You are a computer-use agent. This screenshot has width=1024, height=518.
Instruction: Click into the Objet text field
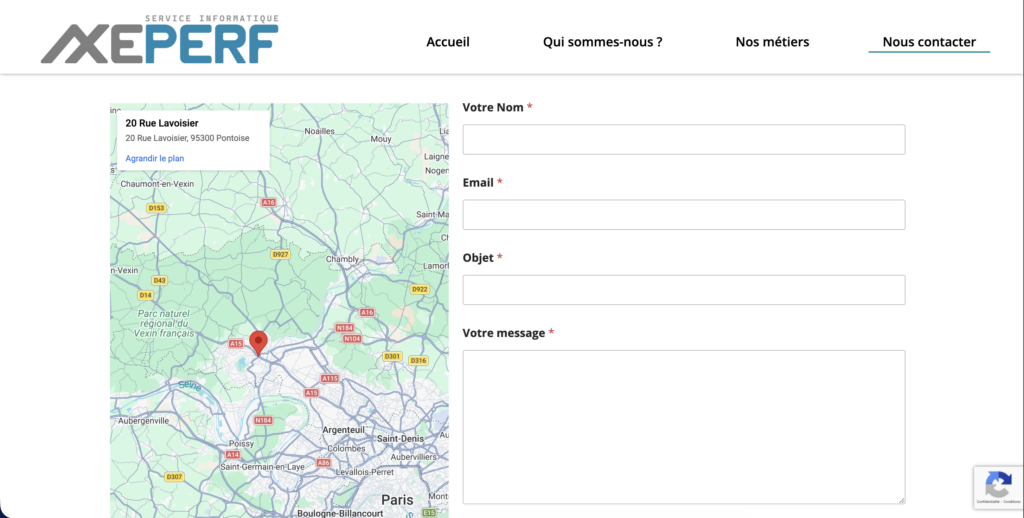point(683,290)
